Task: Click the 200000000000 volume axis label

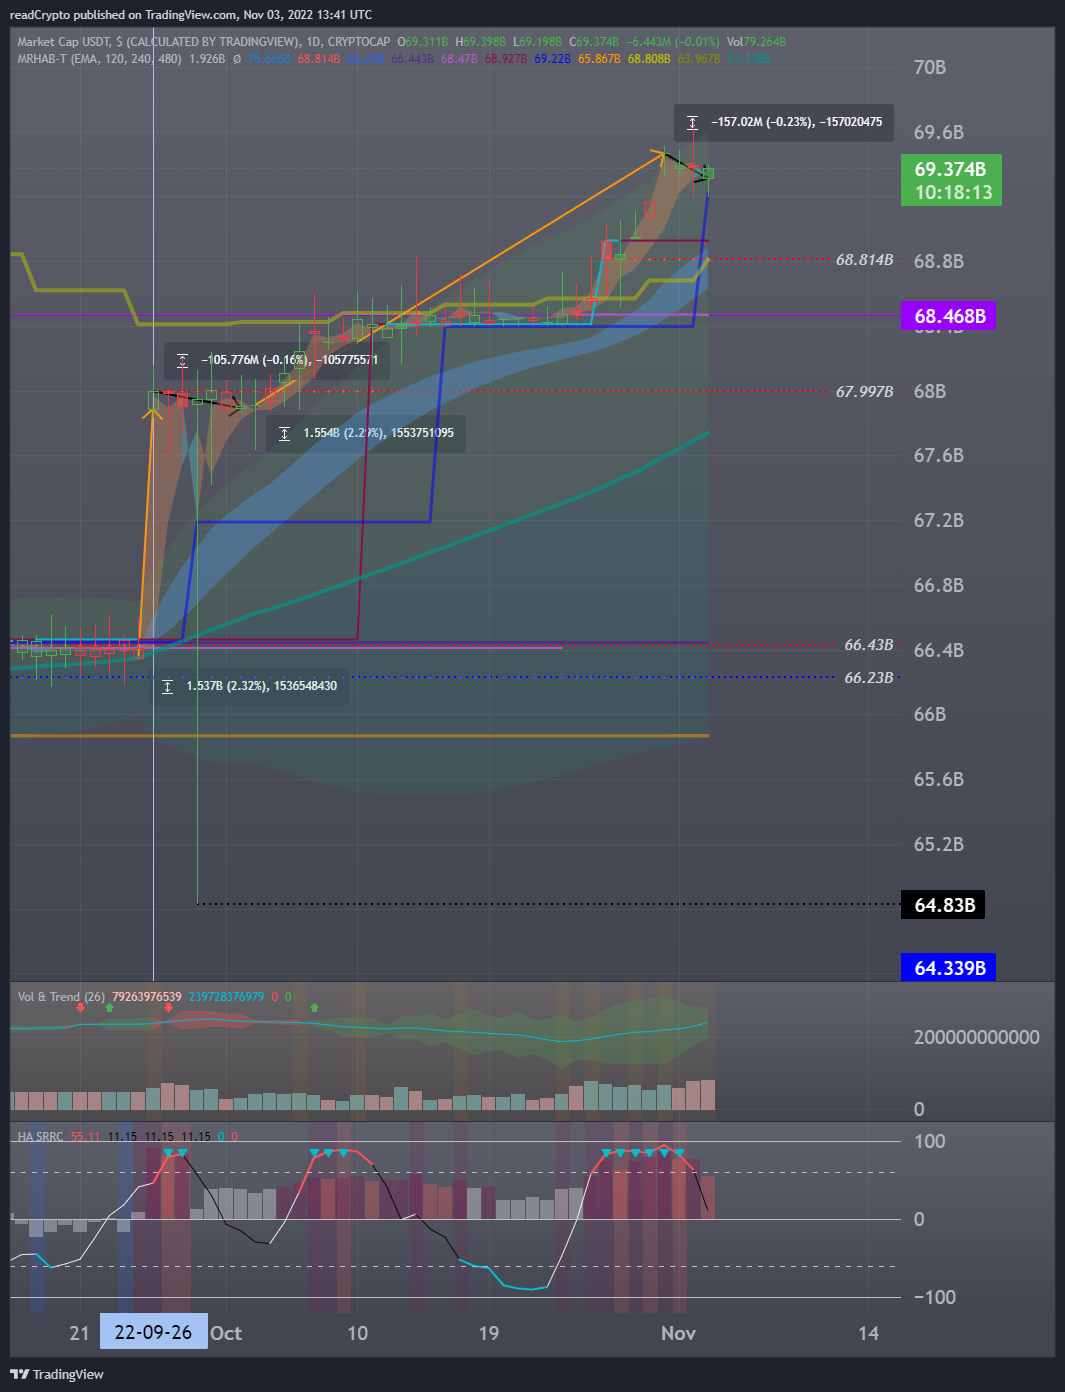Action: point(977,1037)
